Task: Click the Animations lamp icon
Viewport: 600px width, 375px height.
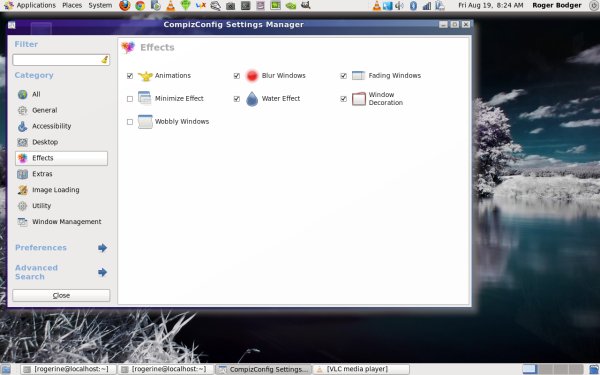Action: tap(145, 76)
